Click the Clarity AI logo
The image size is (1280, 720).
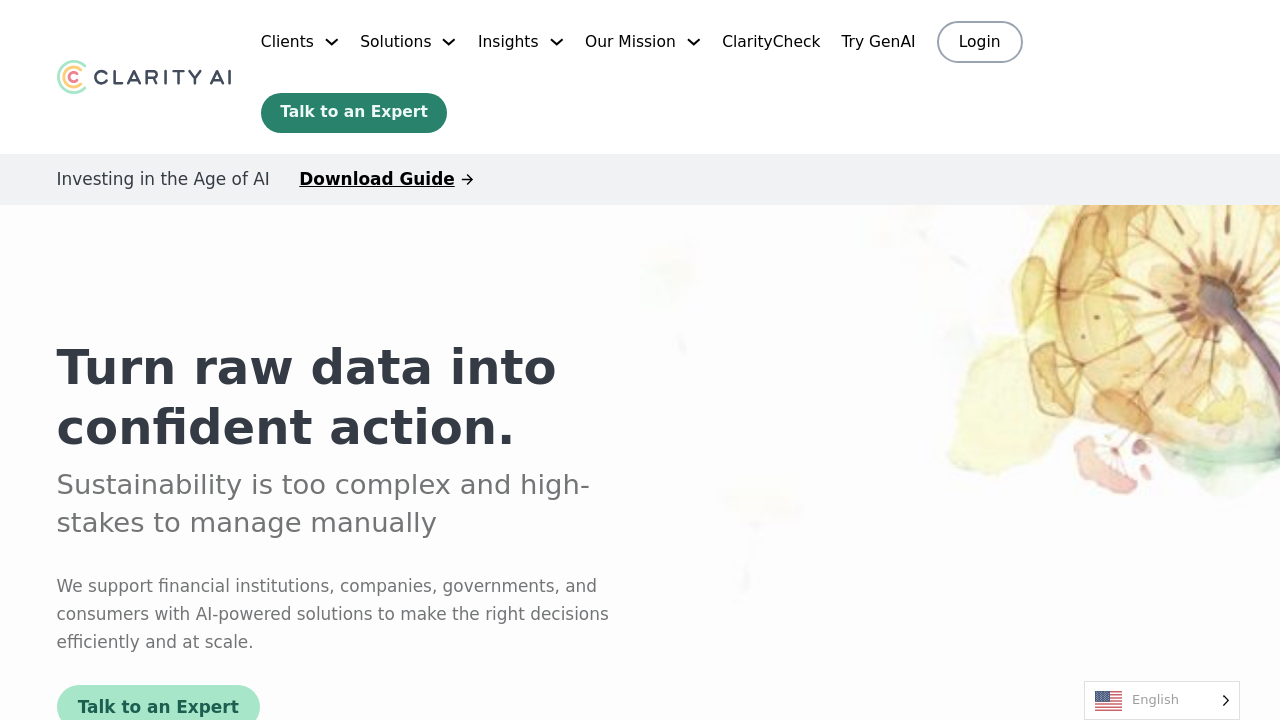[x=144, y=77]
